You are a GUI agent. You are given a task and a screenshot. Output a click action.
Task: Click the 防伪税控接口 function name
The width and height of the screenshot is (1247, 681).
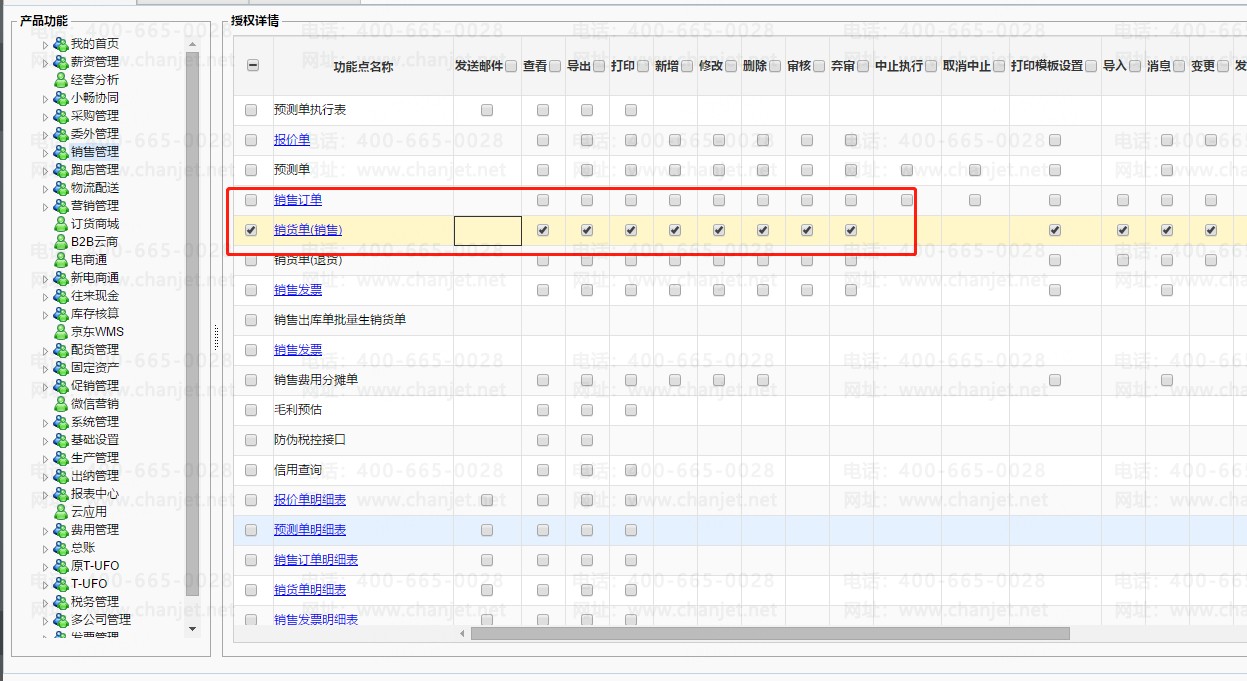[x=310, y=440]
